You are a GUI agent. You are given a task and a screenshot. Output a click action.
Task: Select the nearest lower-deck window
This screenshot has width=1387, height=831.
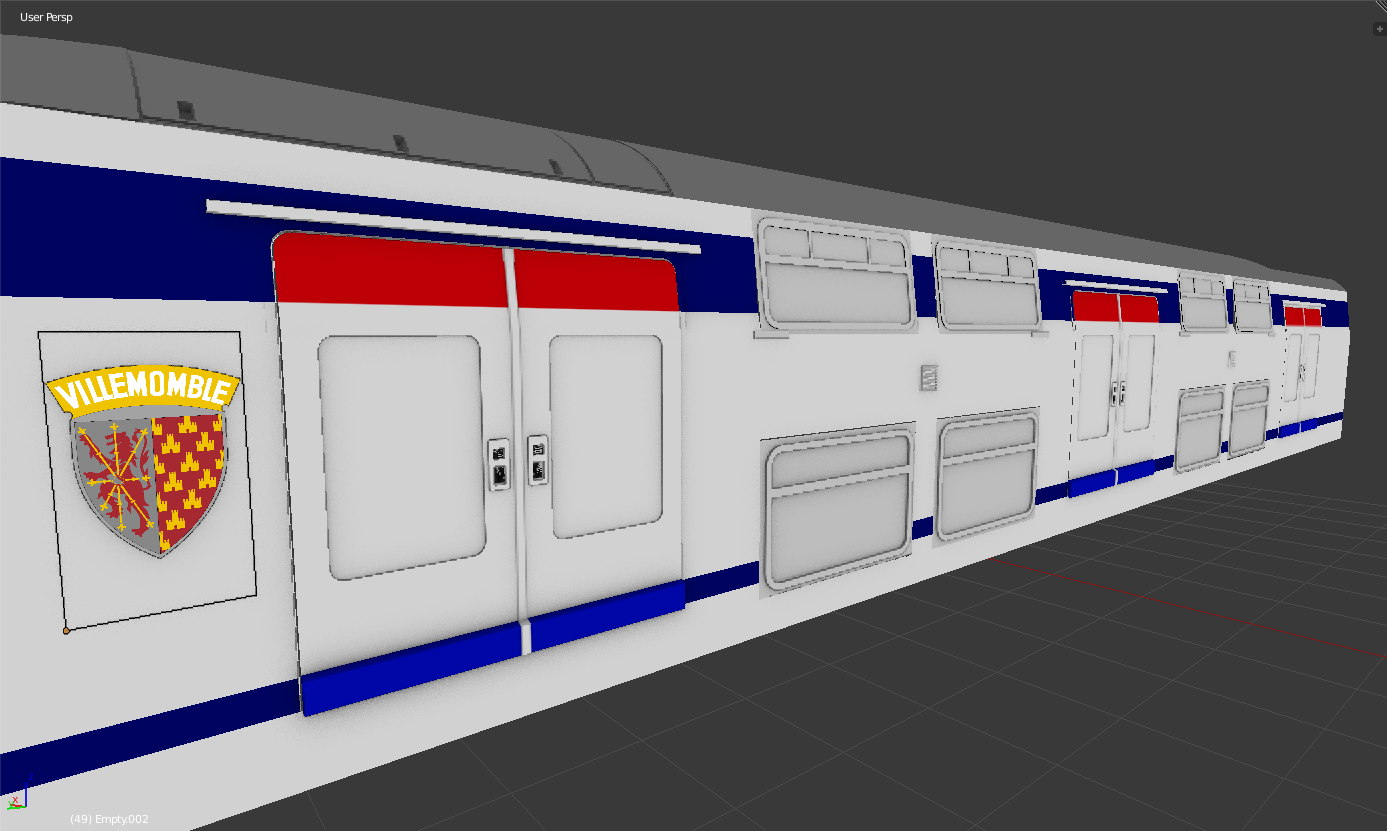tap(838, 507)
